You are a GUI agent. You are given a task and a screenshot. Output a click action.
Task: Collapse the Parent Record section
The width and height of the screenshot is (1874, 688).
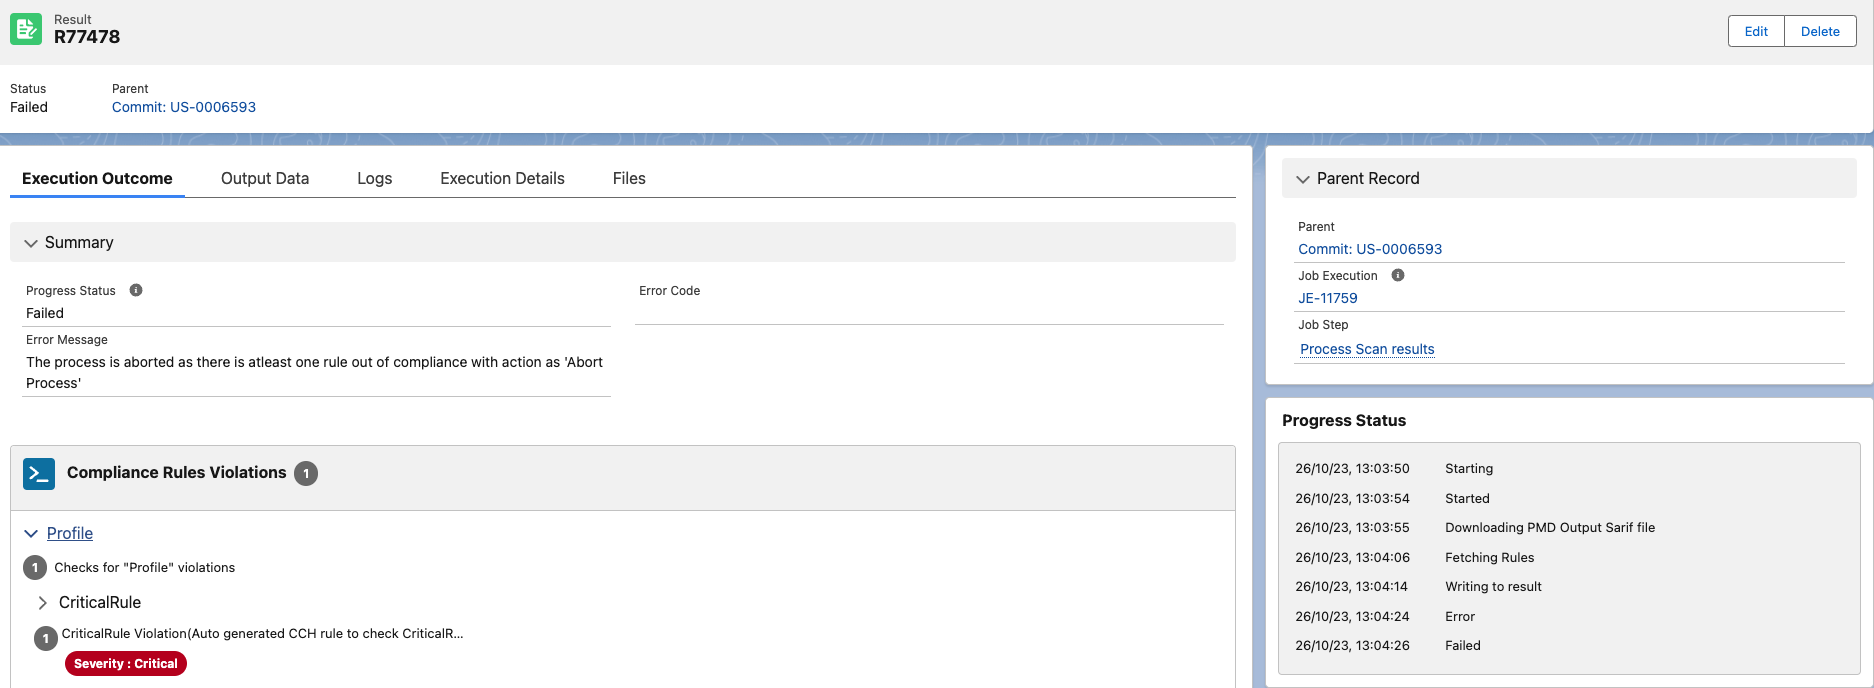pos(1303,179)
